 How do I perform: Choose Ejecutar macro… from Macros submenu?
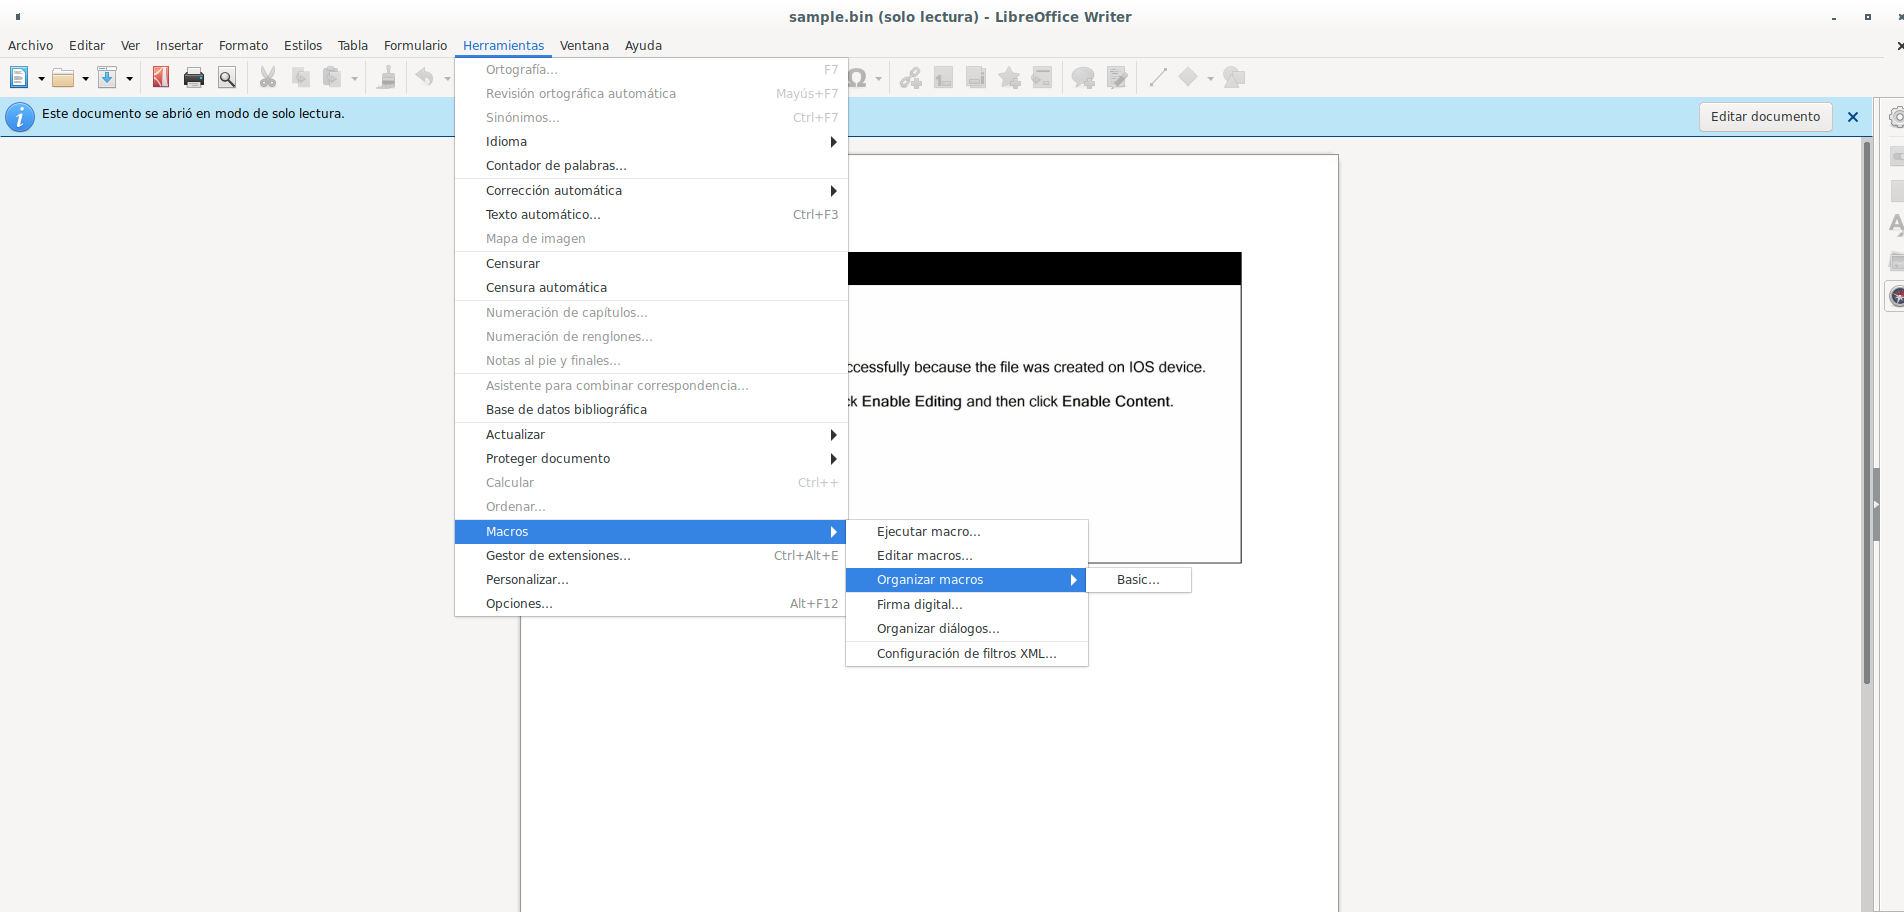tap(928, 532)
